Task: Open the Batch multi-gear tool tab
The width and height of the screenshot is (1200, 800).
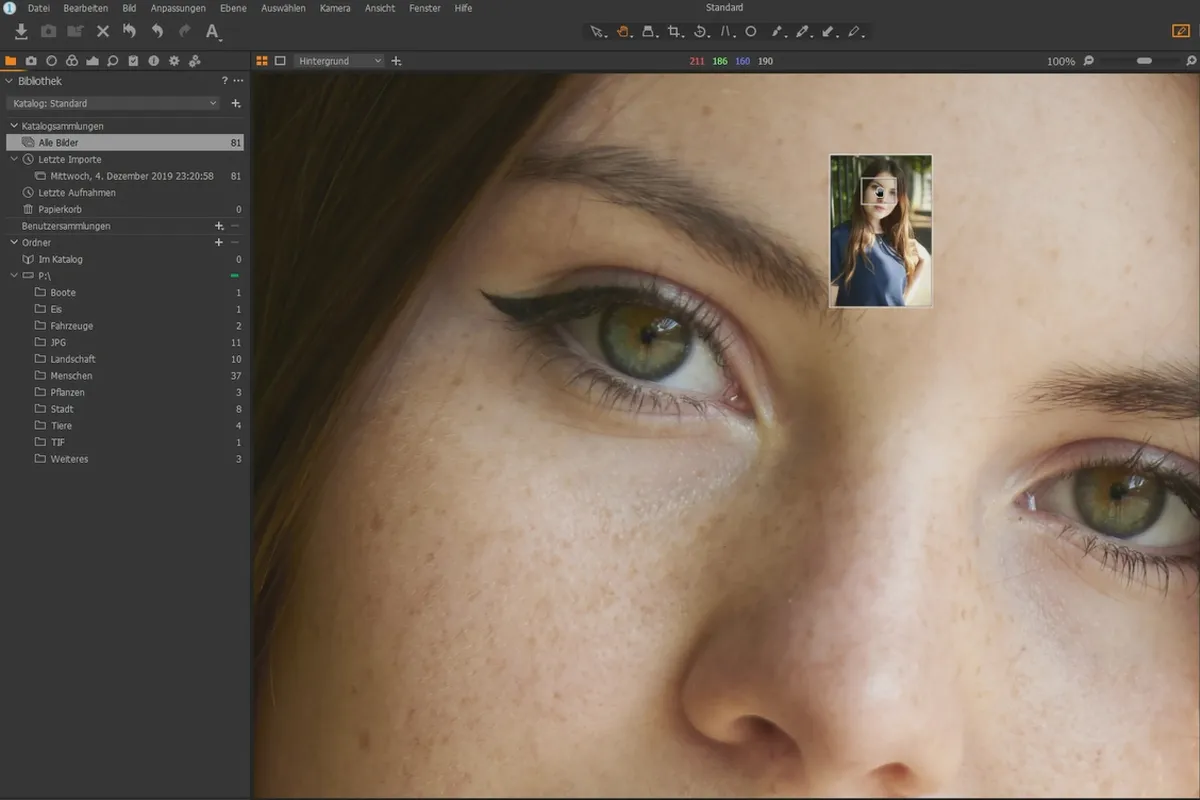Action: [x=195, y=61]
